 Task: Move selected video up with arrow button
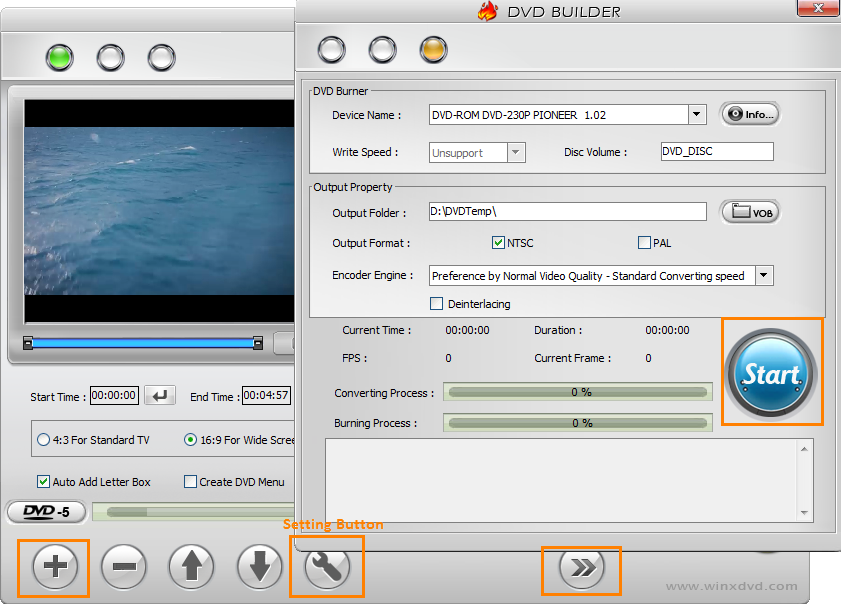191,566
